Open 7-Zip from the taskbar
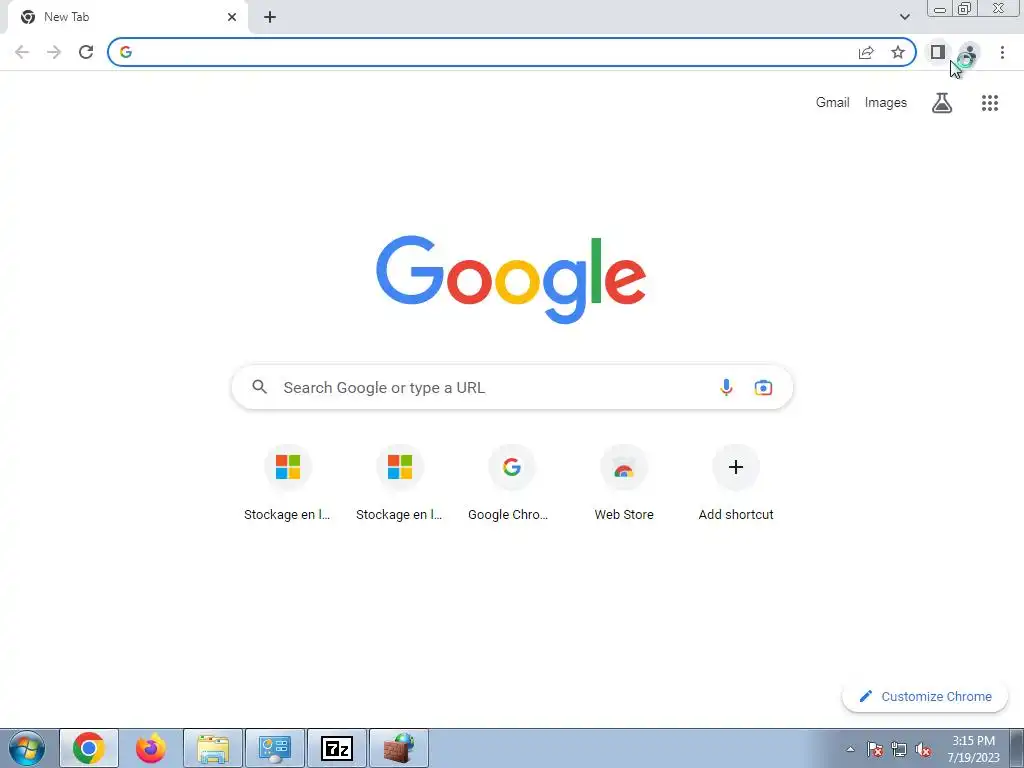The width and height of the screenshot is (1024, 768). [x=337, y=748]
